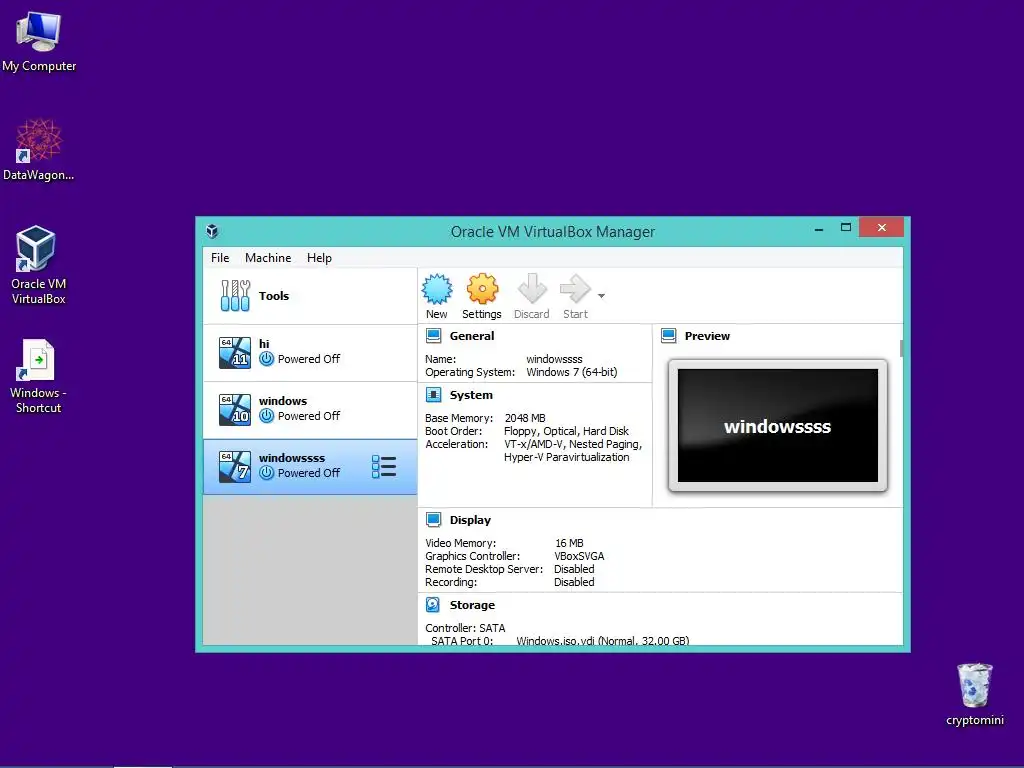Expand the Start button dropdown arrow
This screenshot has width=1024, height=768.
[601, 296]
